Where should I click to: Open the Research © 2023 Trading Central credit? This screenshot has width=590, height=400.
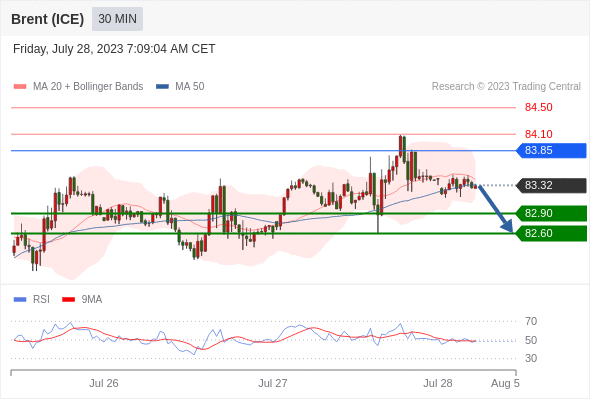pos(506,87)
